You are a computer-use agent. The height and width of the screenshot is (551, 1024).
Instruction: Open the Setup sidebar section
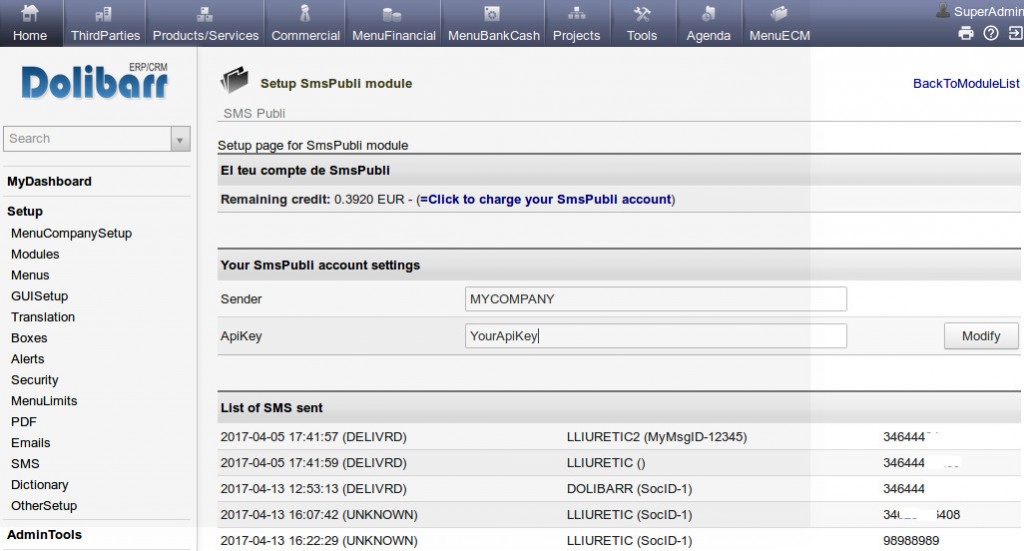[25, 212]
